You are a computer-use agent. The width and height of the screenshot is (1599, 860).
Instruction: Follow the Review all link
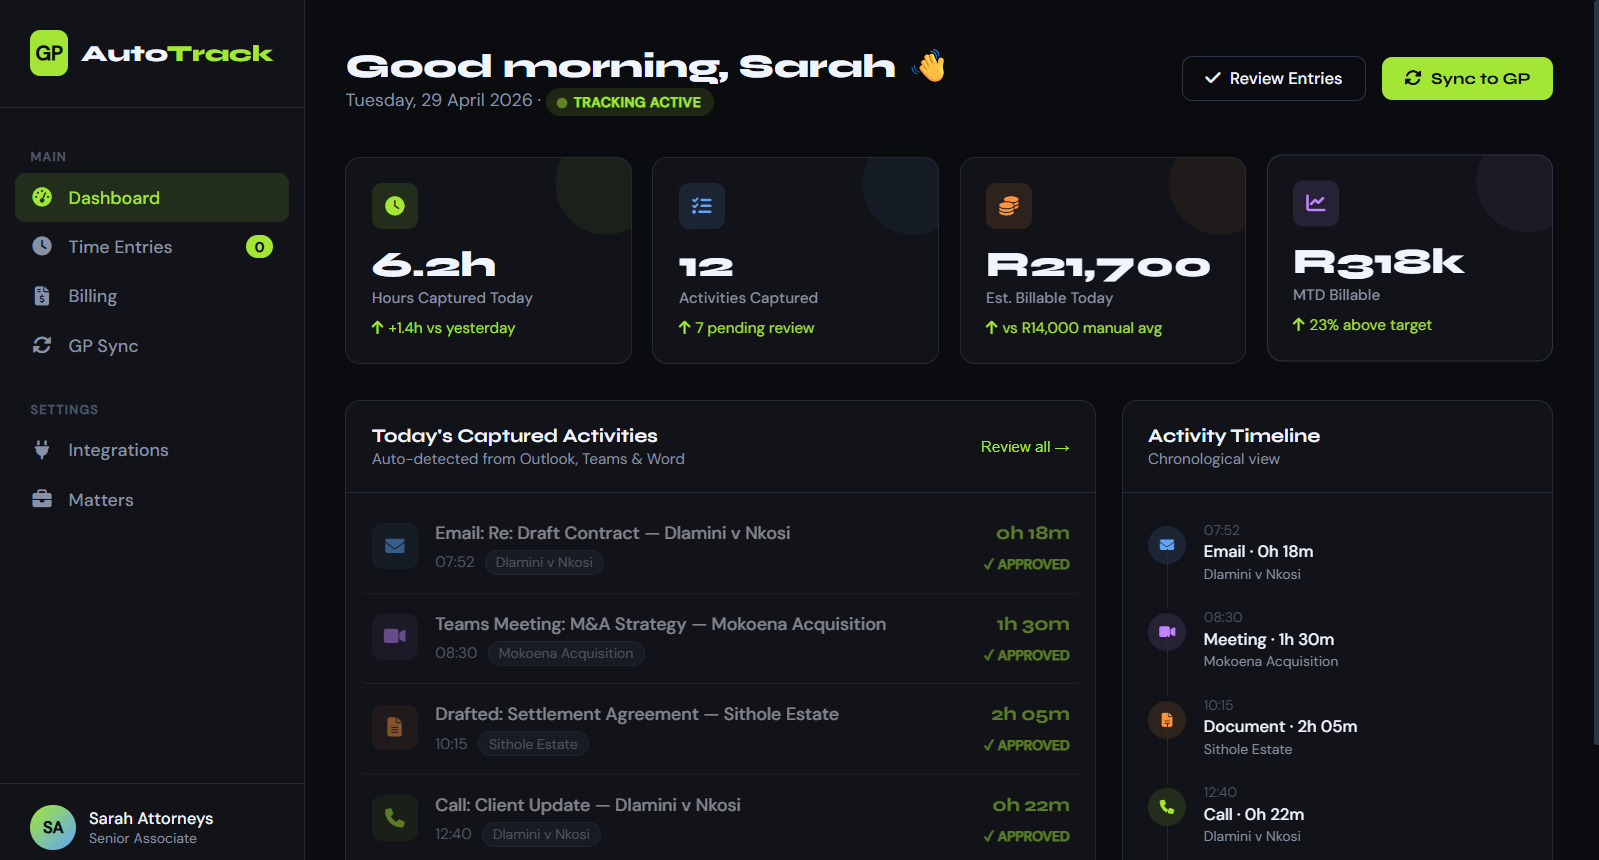[1025, 447]
